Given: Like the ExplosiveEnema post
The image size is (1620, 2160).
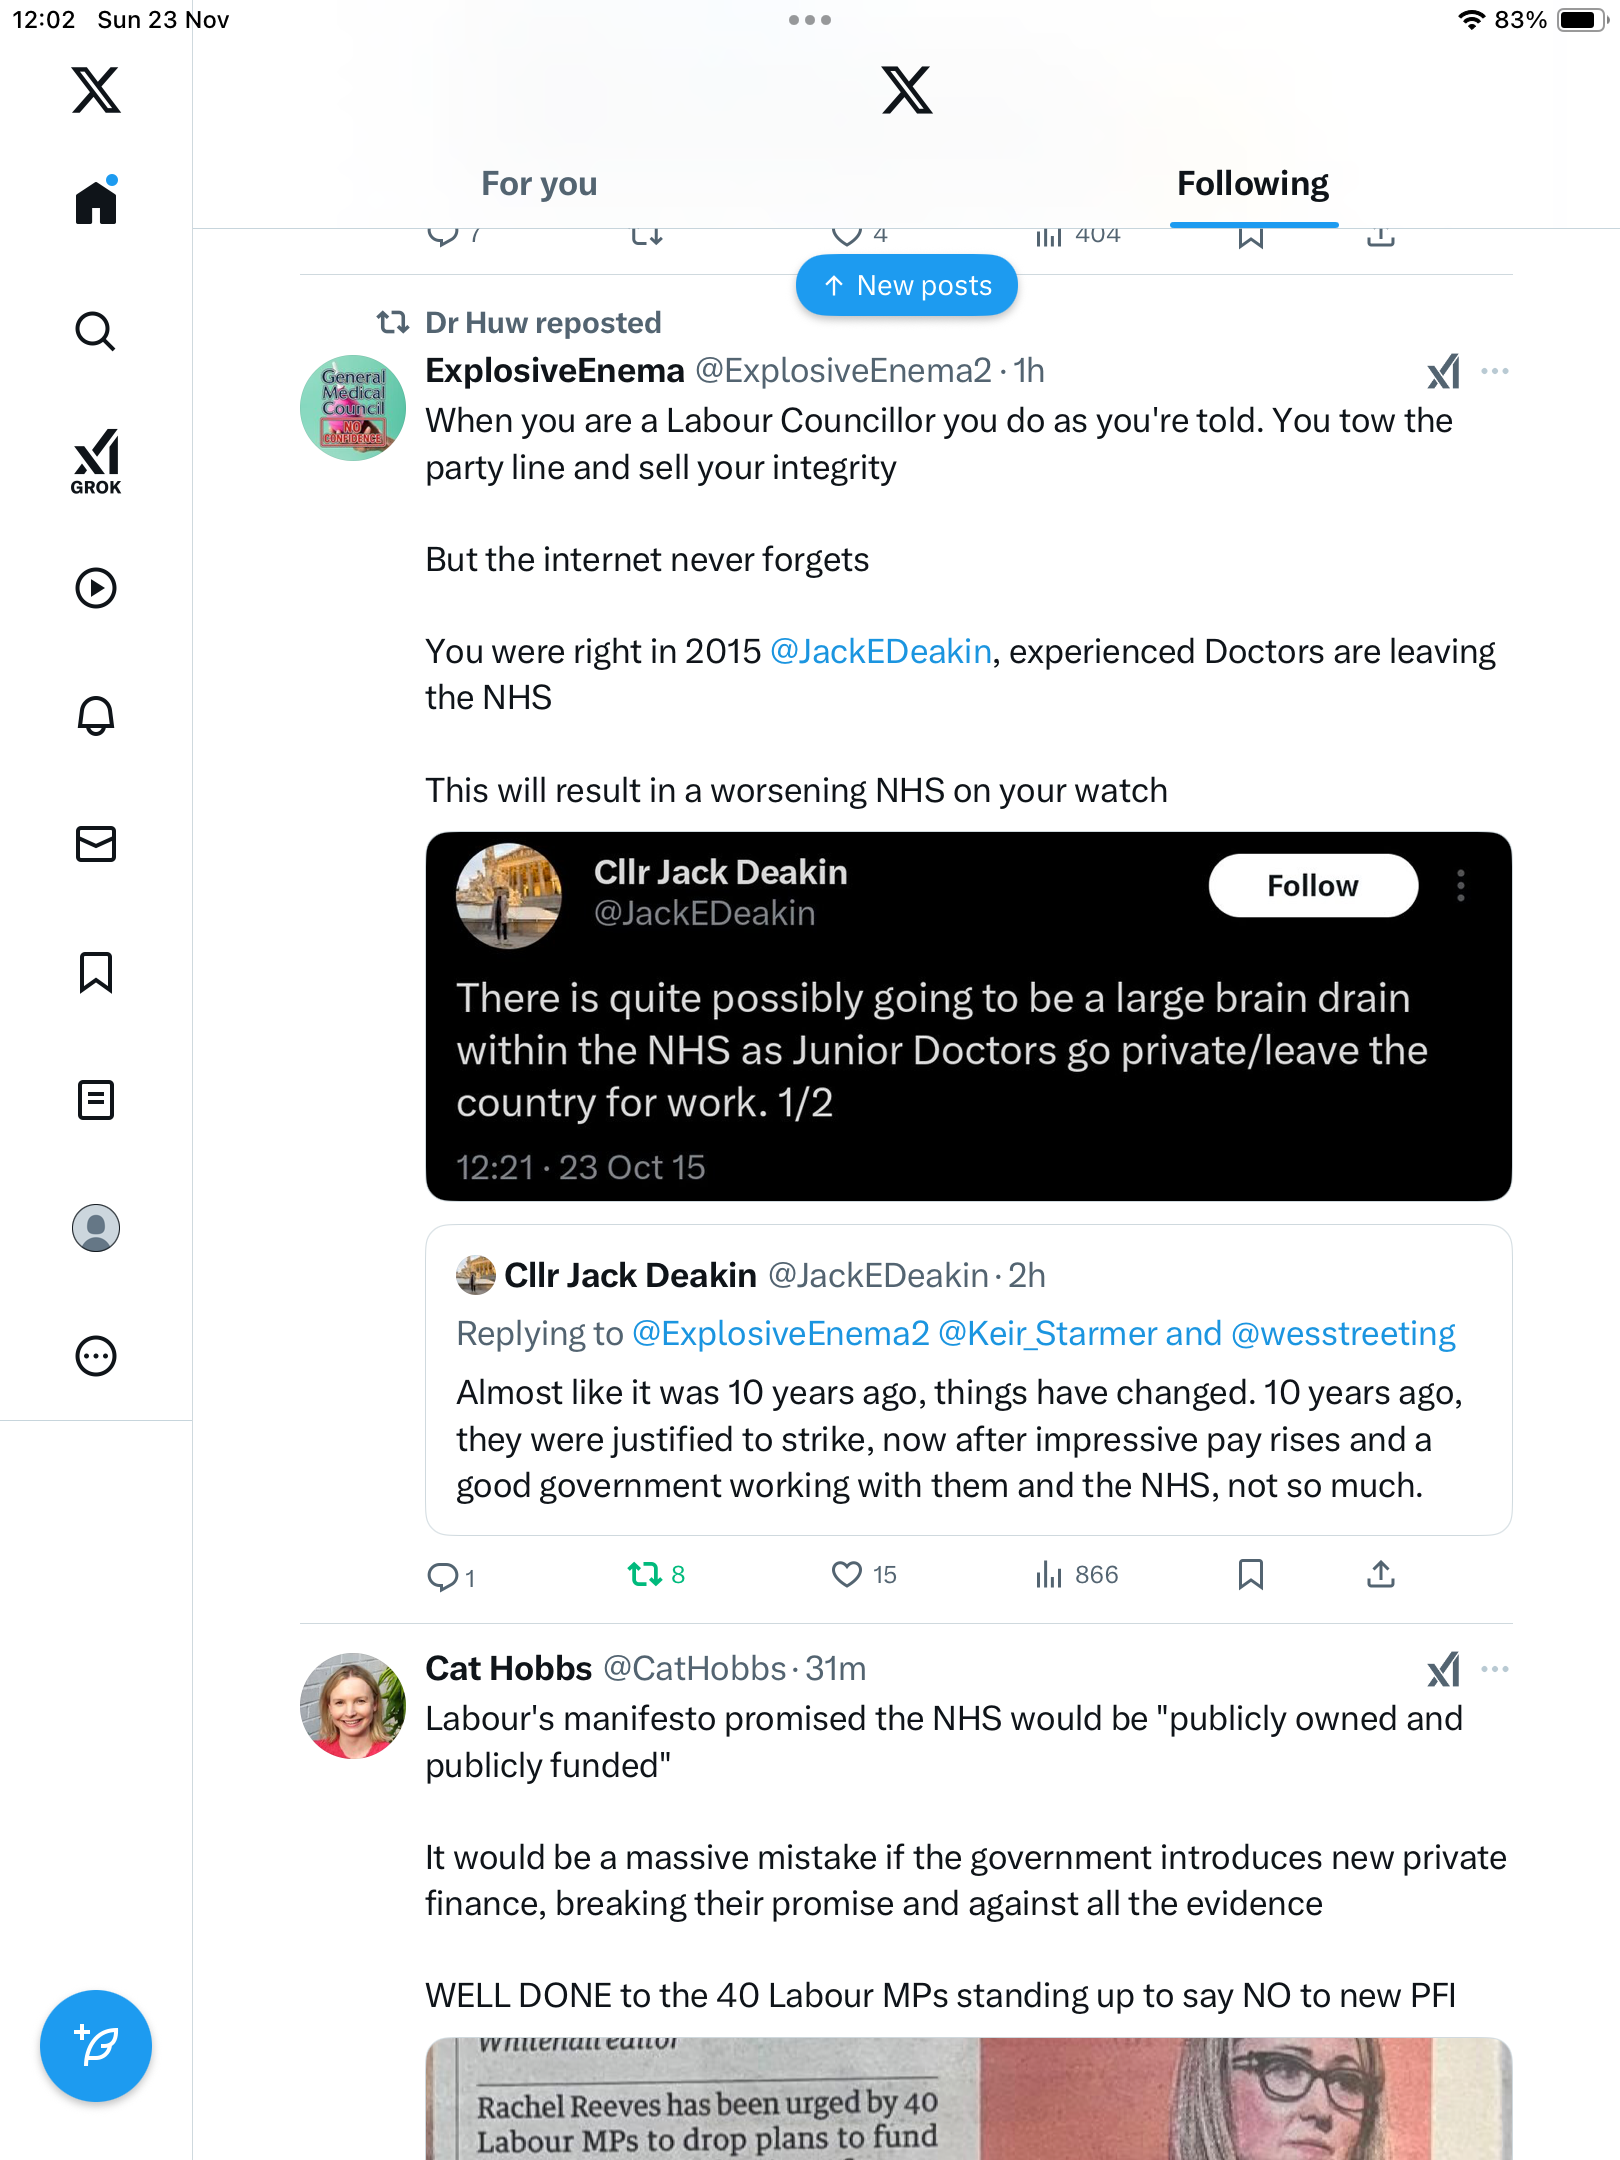Looking at the screenshot, I should [x=847, y=1575].
